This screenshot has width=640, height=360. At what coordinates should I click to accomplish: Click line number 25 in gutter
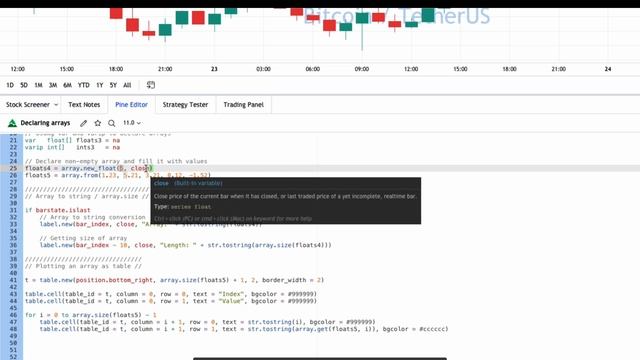point(13,168)
